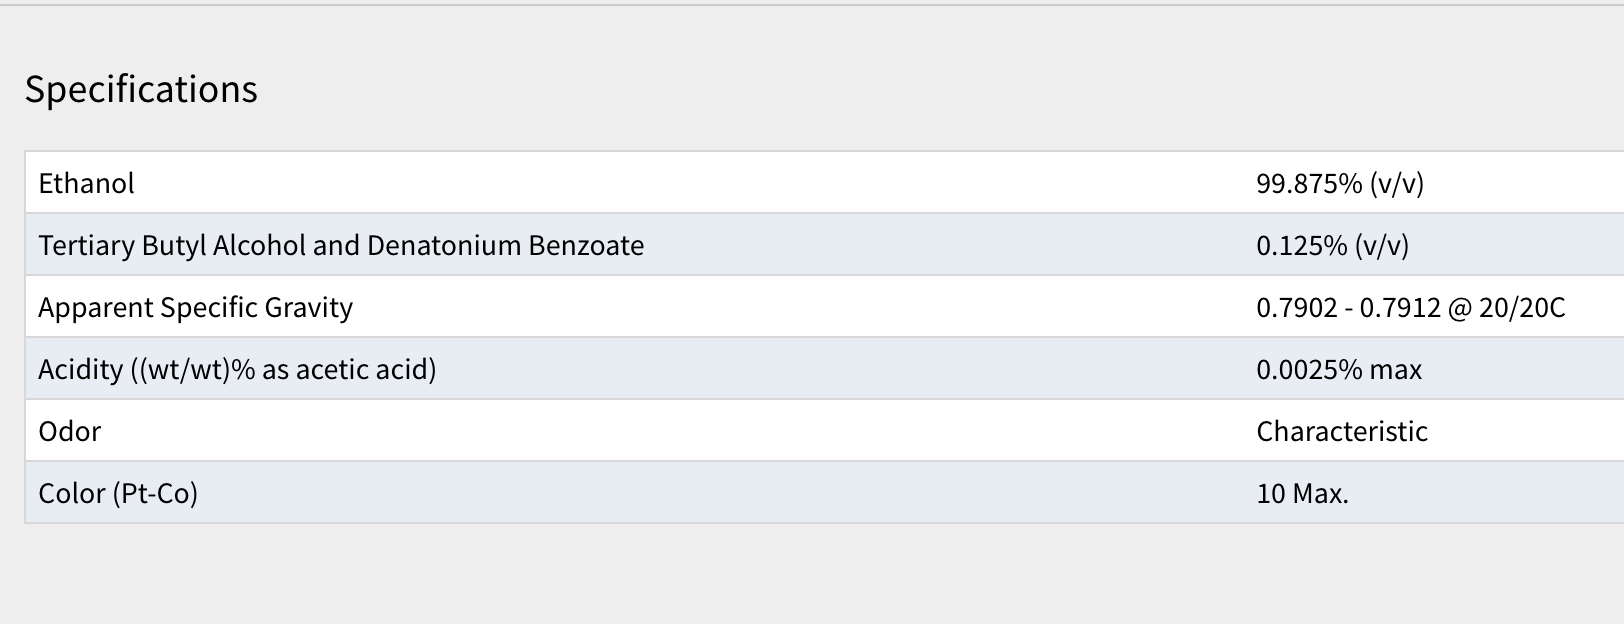Click the word 'Color' in the last row
Viewport: 1624px width, 624px height.
coord(72,493)
